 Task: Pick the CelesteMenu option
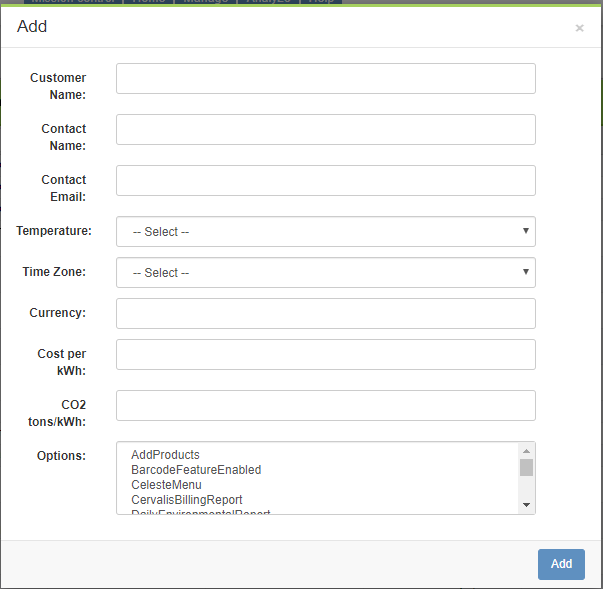tap(166, 485)
